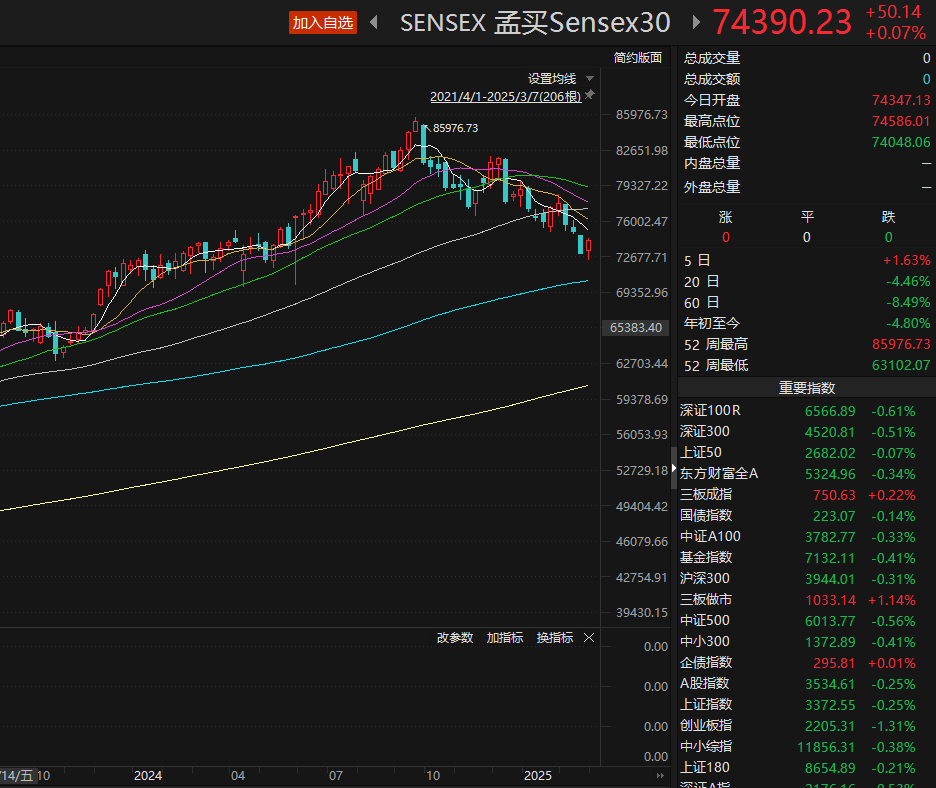This screenshot has height=788, width=936.
Task: Select 深证300 index row
Action: click(806, 432)
